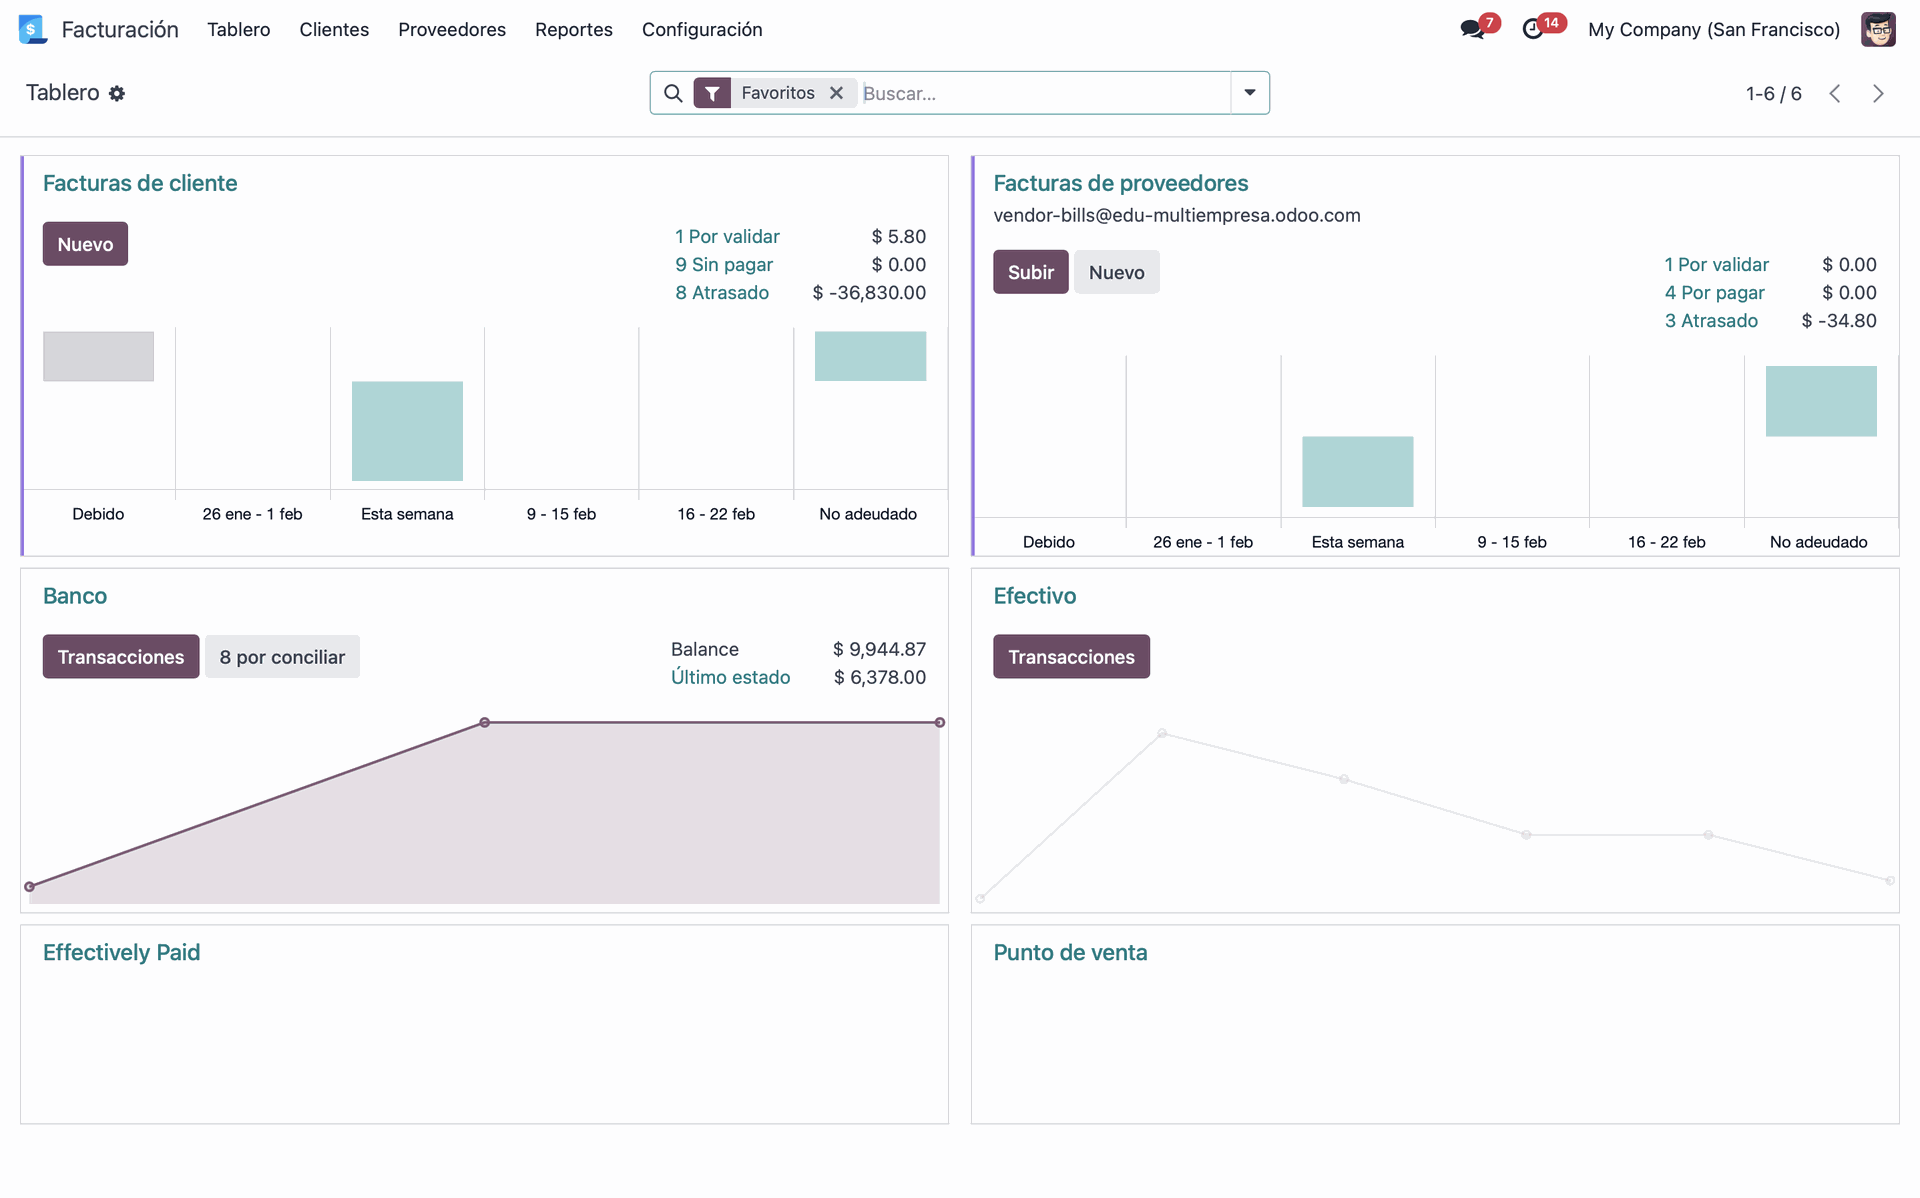
Task: Click the filter funnel icon in the search bar
Action: (712, 93)
